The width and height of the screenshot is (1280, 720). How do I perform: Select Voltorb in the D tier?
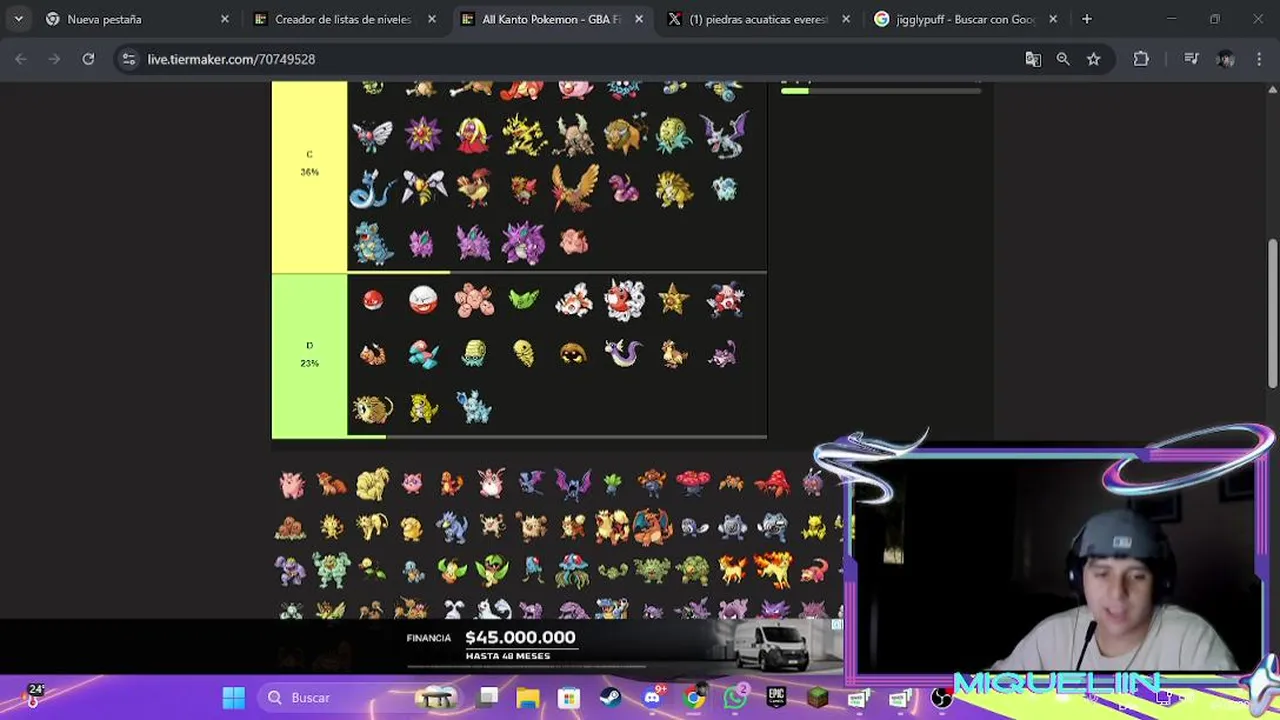(372, 299)
